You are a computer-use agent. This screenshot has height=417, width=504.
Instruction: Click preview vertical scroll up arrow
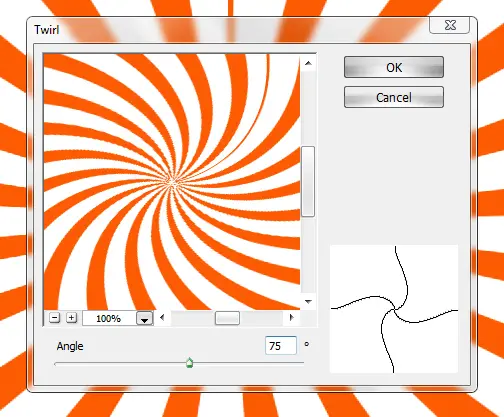pos(308,63)
